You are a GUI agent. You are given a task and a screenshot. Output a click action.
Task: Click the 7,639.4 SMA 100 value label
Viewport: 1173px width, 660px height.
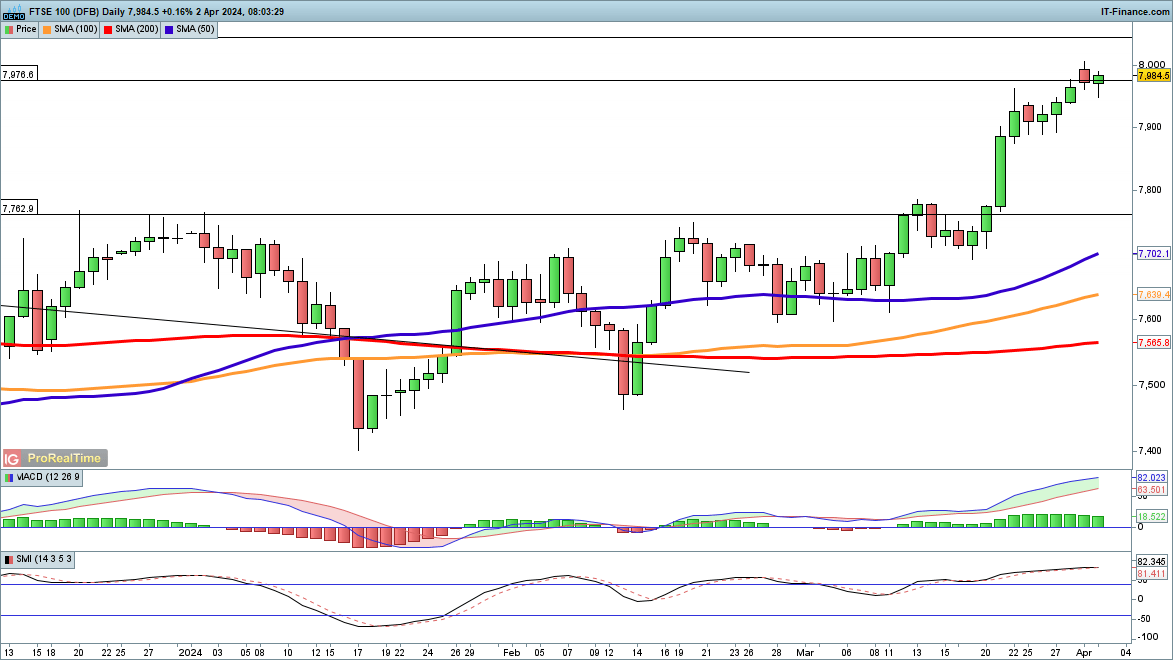click(x=1153, y=294)
